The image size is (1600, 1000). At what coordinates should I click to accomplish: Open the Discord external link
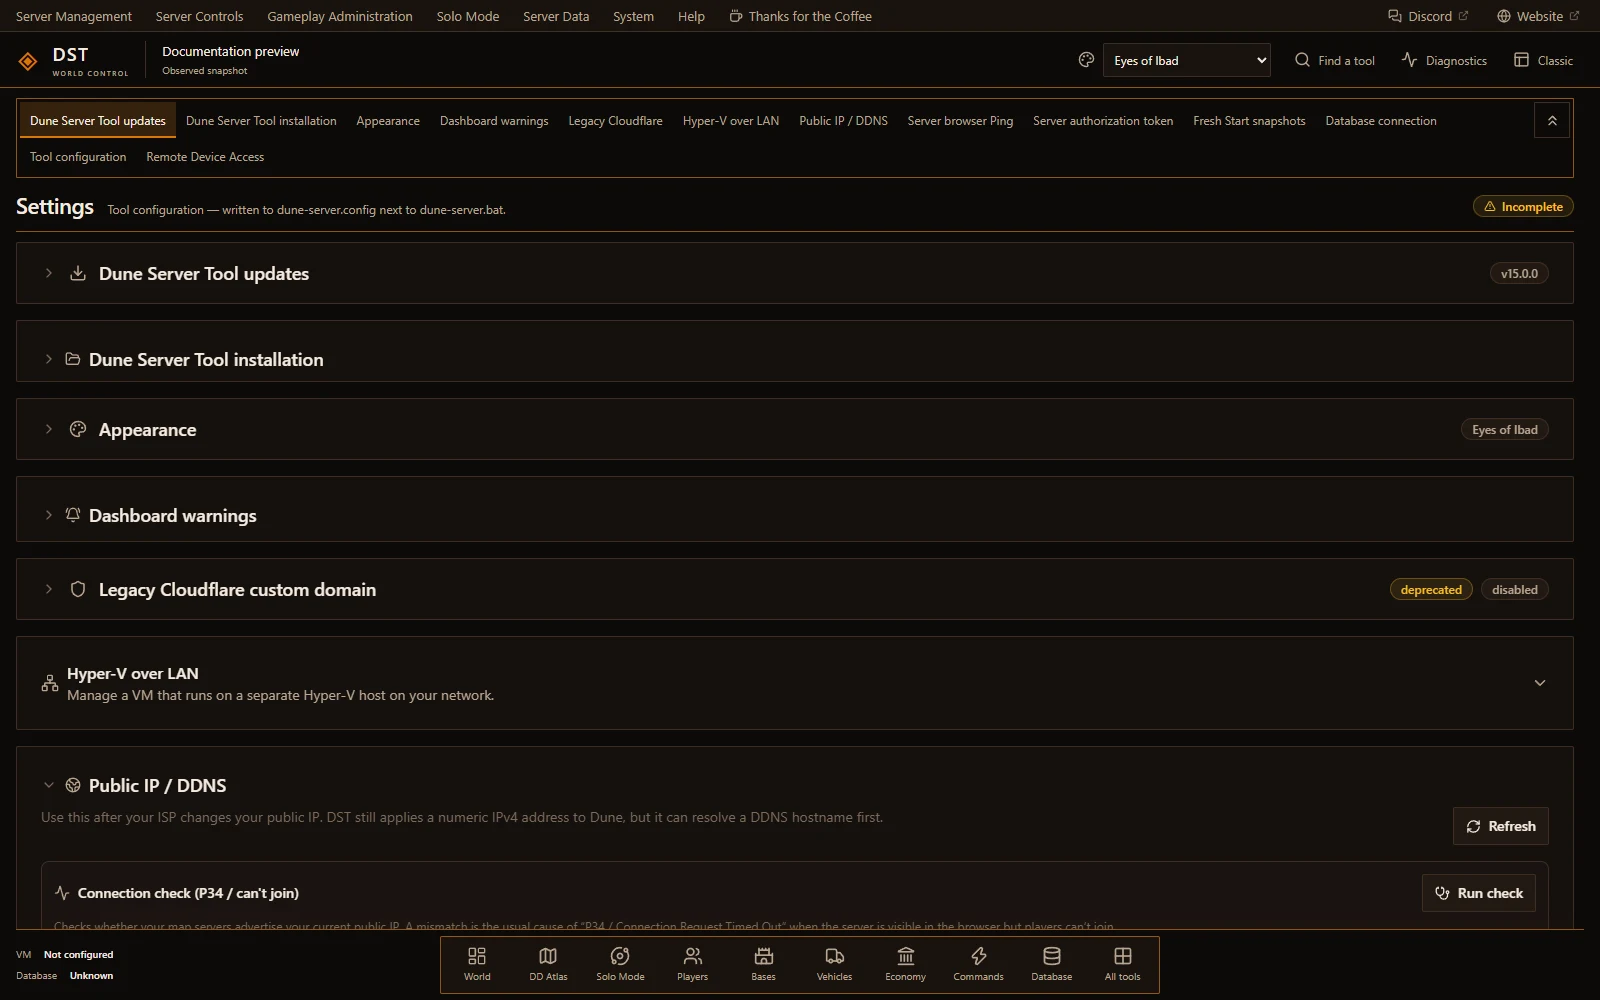click(1428, 16)
